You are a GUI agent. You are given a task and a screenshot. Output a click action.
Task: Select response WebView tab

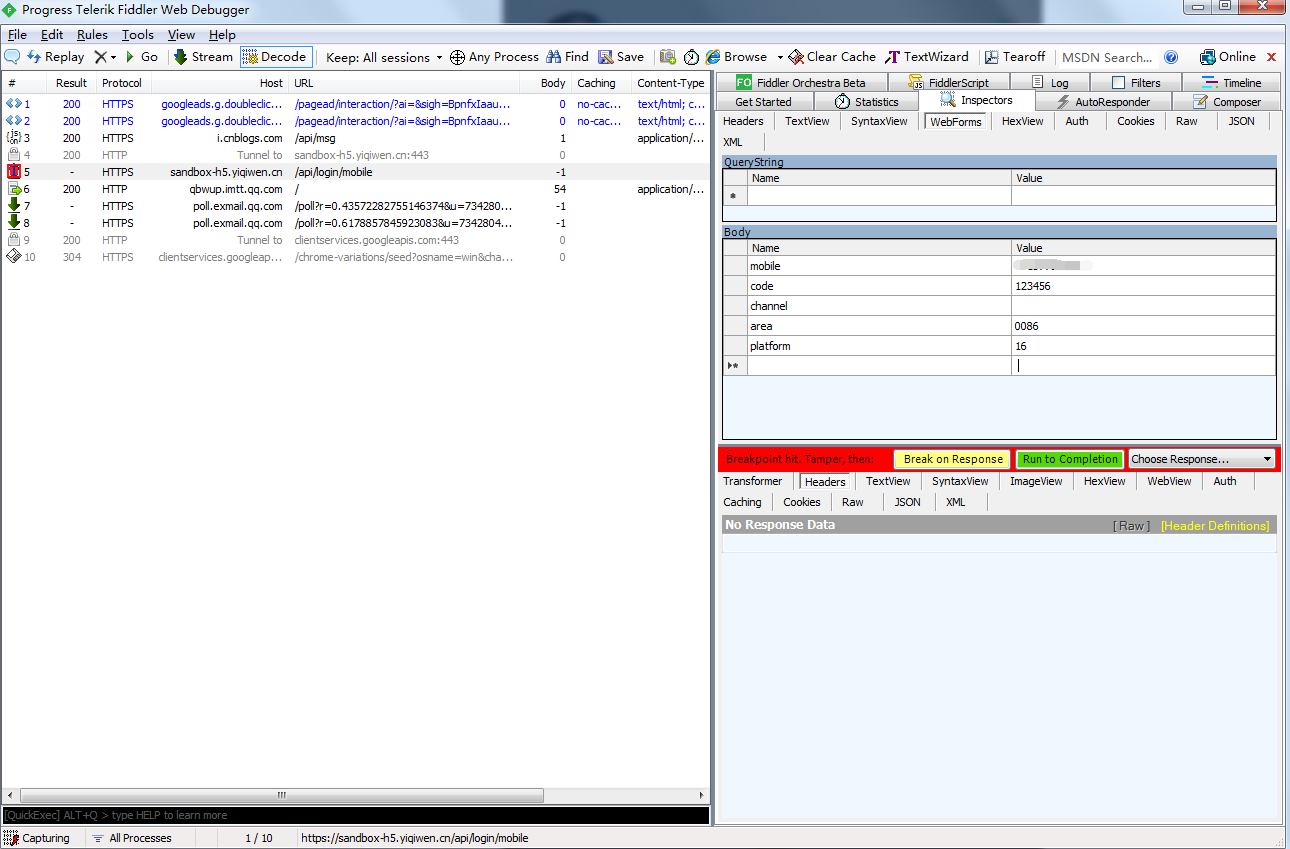pyautogui.click(x=1169, y=481)
